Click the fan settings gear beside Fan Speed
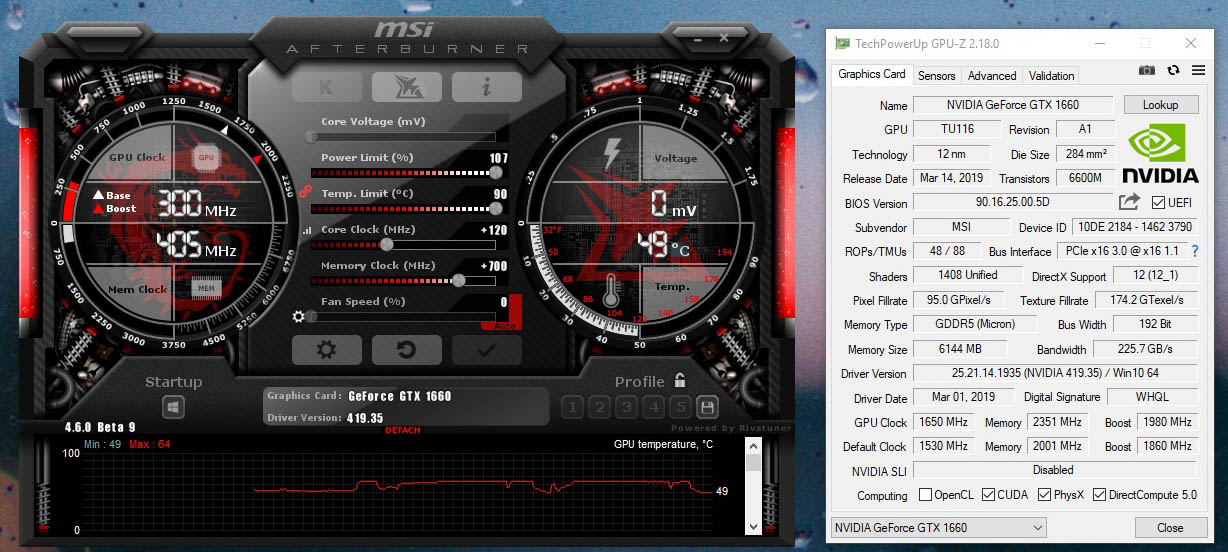The width and height of the screenshot is (1228, 552). coord(298,317)
